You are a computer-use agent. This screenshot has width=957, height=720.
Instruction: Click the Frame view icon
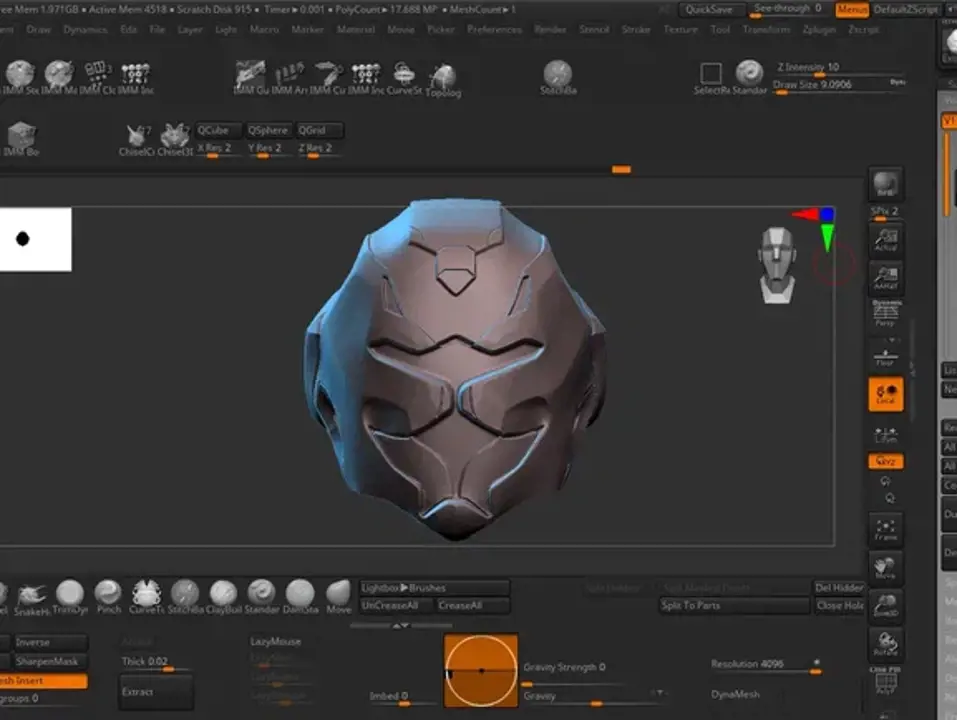885,529
